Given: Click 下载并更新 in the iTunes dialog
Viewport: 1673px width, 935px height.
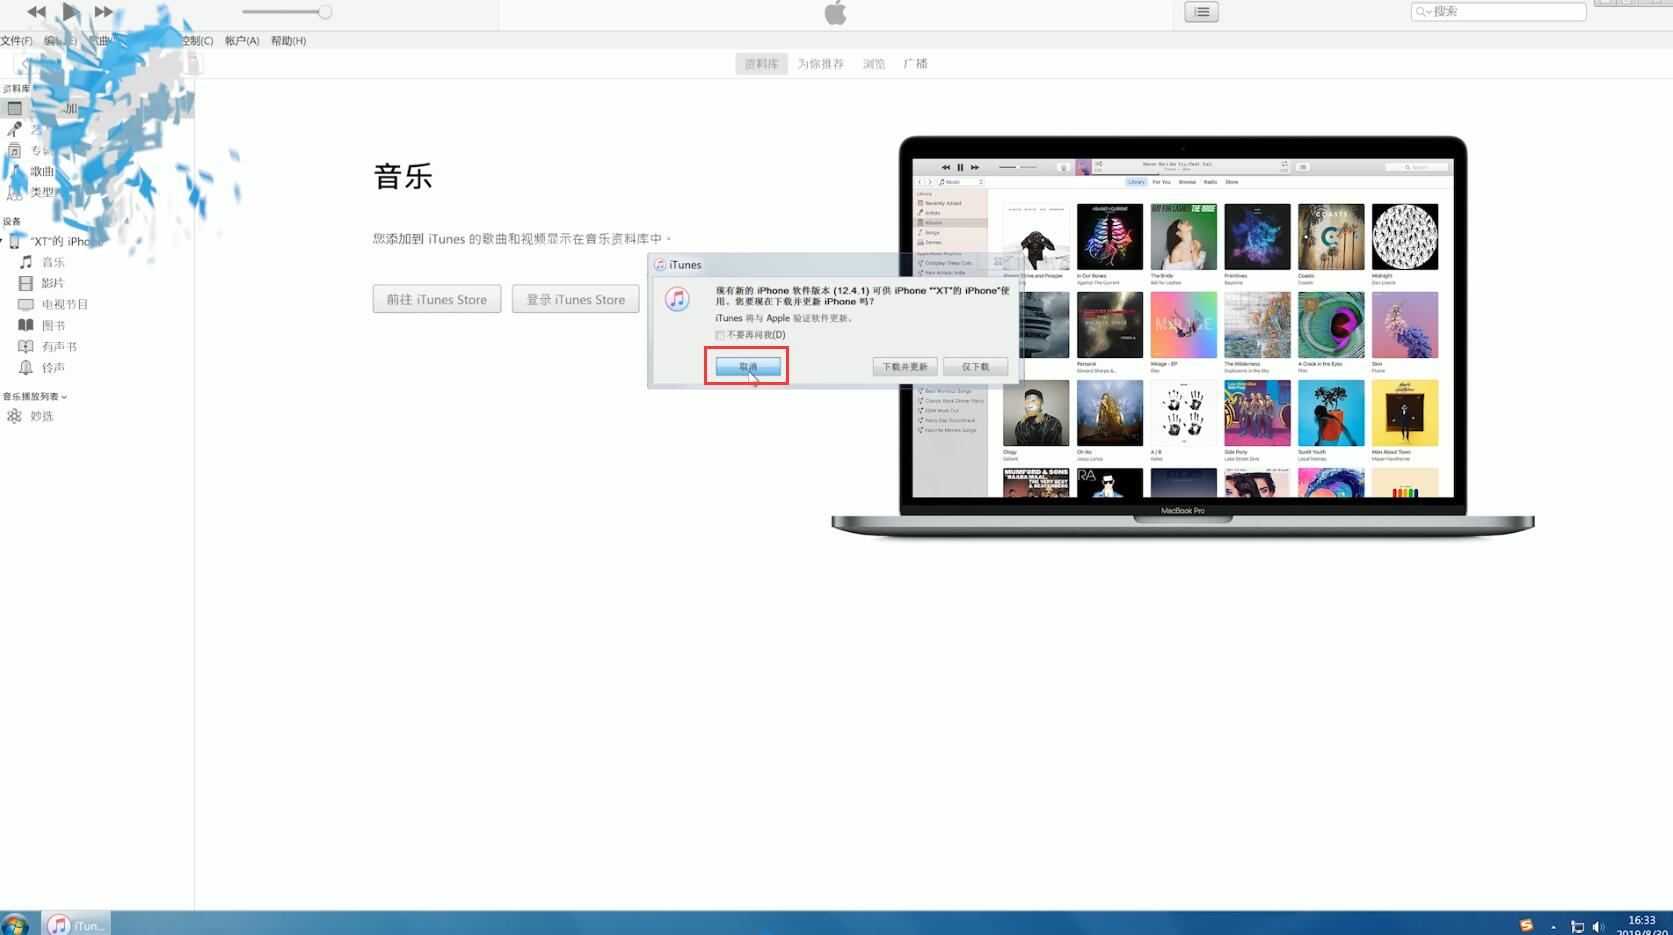Looking at the screenshot, I should 905,367.
